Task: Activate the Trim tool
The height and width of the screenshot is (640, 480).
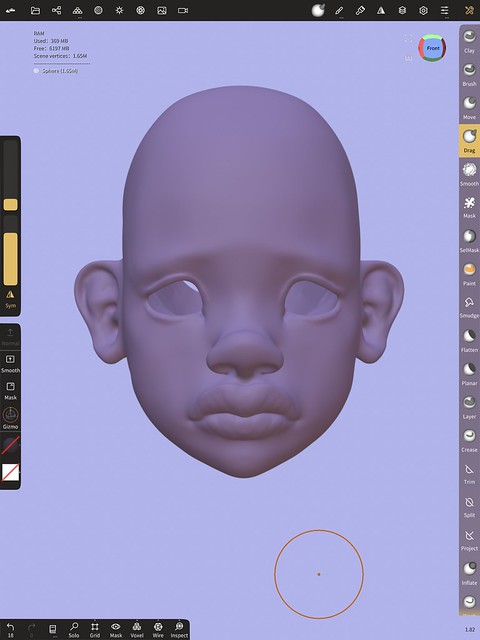Action: (x=469, y=473)
